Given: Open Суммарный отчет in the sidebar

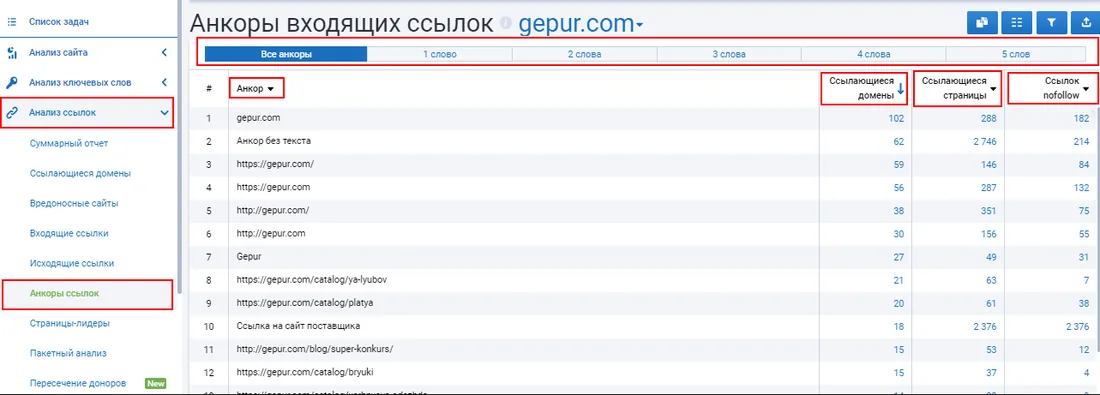Looking at the screenshot, I should [x=69, y=143].
